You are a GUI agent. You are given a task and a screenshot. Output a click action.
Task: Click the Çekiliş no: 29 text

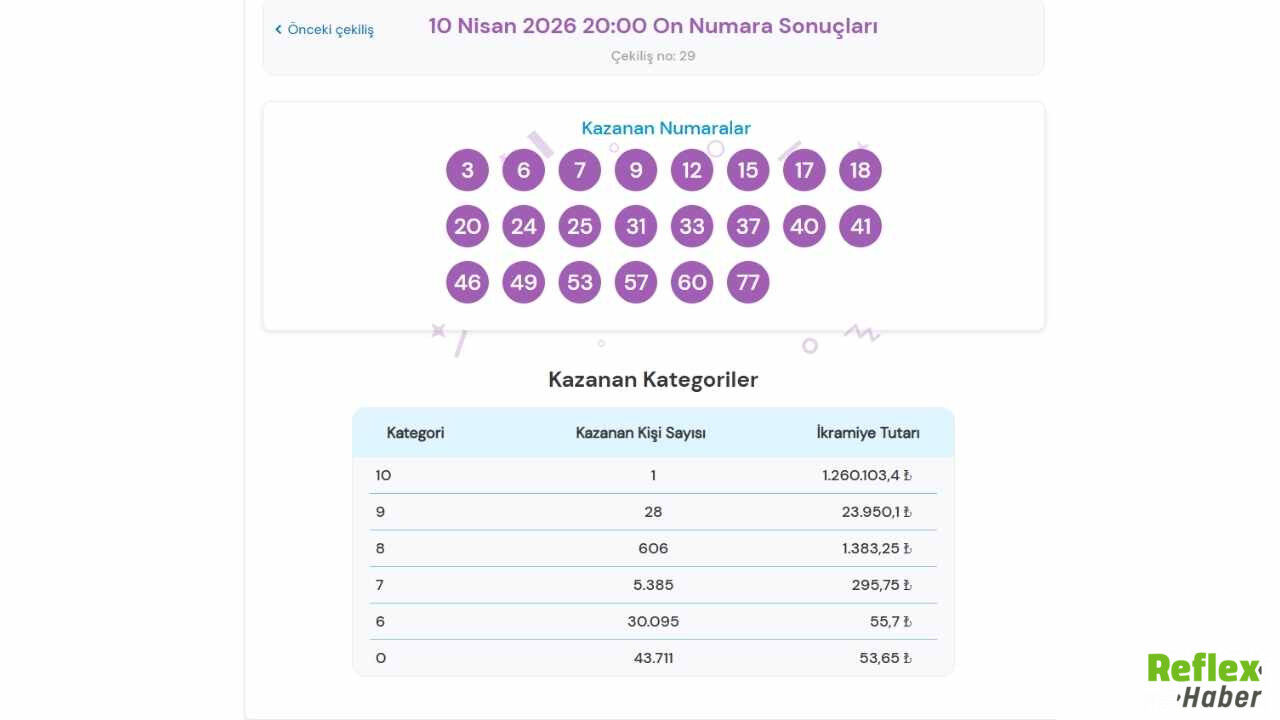tap(653, 56)
